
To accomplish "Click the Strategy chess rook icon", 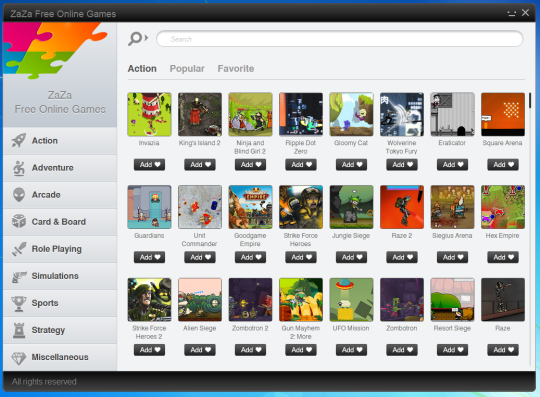I will (19, 330).
